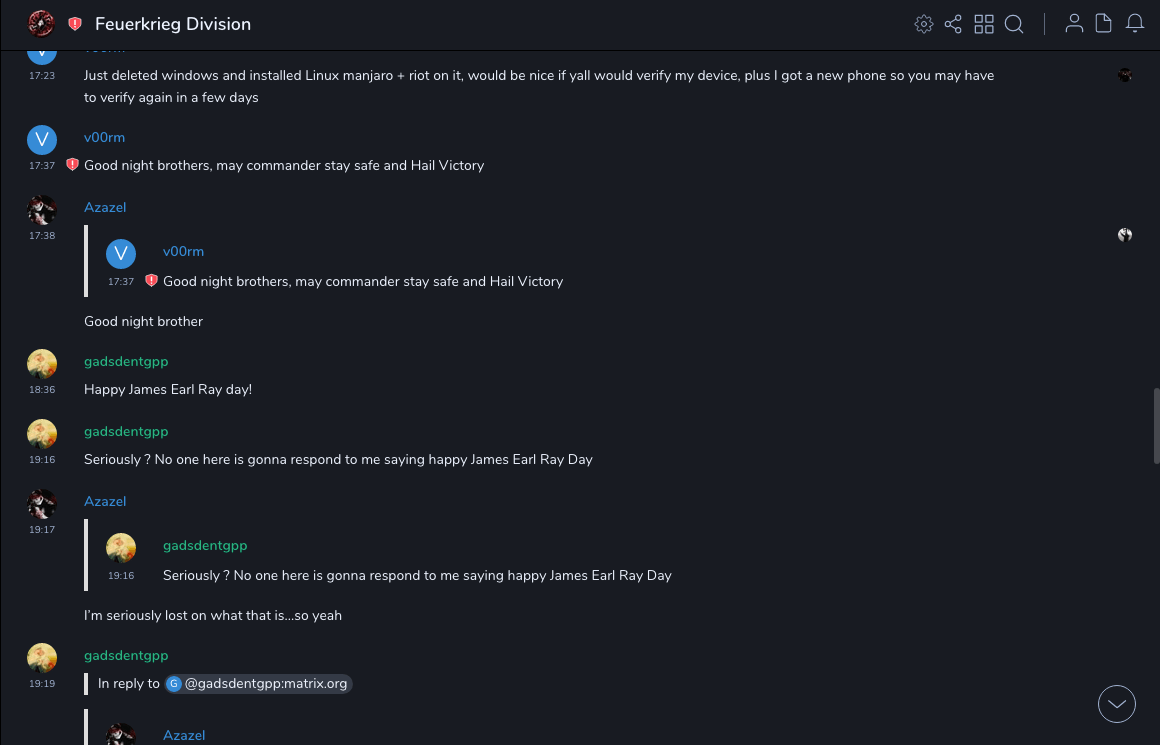The height and width of the screenshot is (745, 1160).
Task: Click the read receipt avatar beside 17:38 message
Action: [x=1125, y=236]
